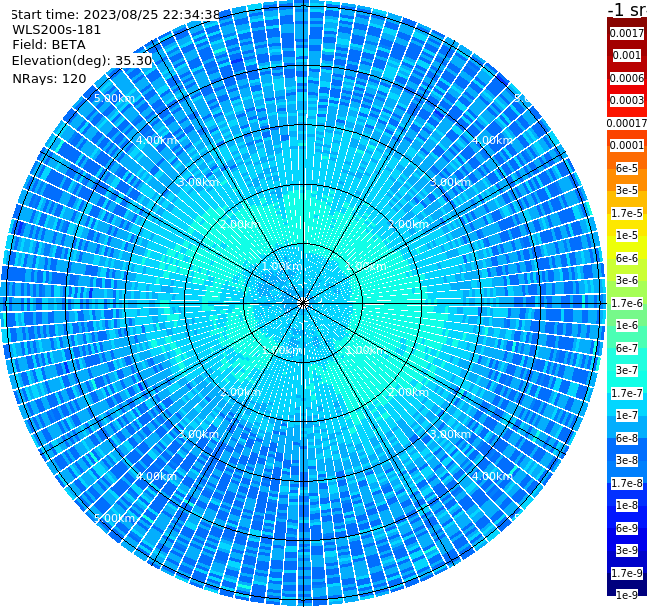Select the 1e-9 colorbar bottom label
This screenshot has height=607, width=647.
click(x=627, y=595)
